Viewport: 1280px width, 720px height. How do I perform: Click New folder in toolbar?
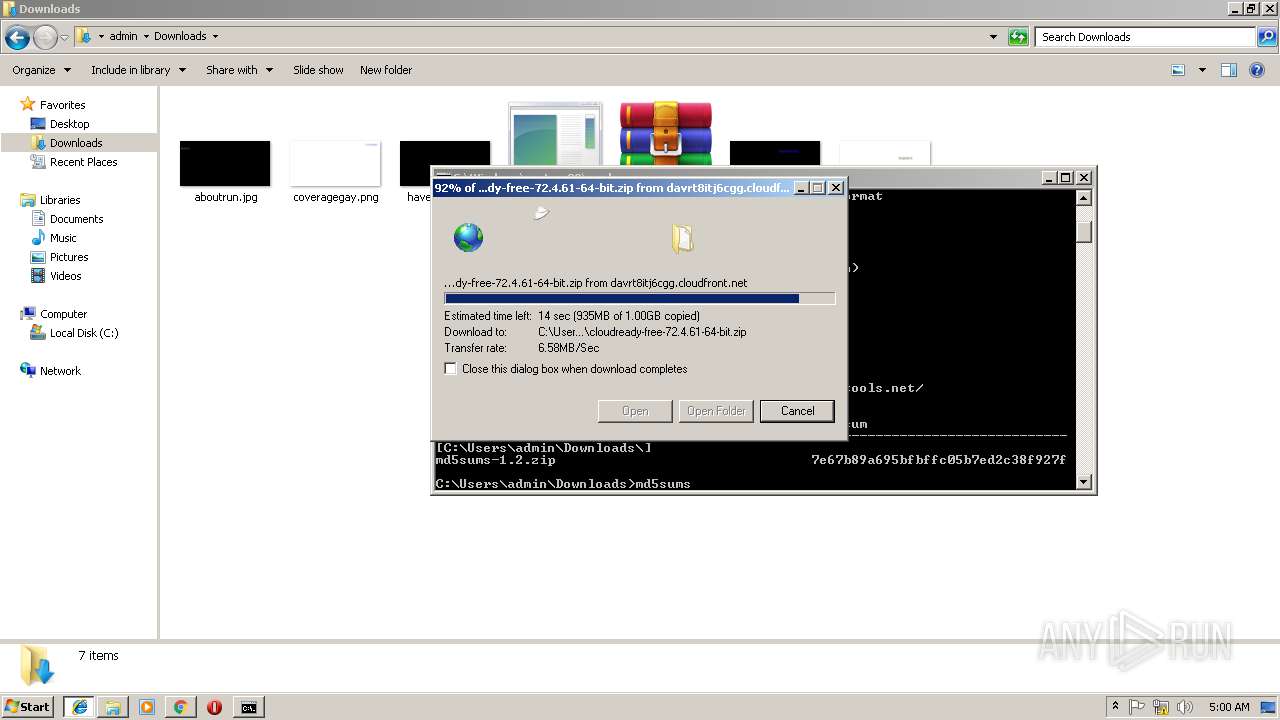pos(386,70)
